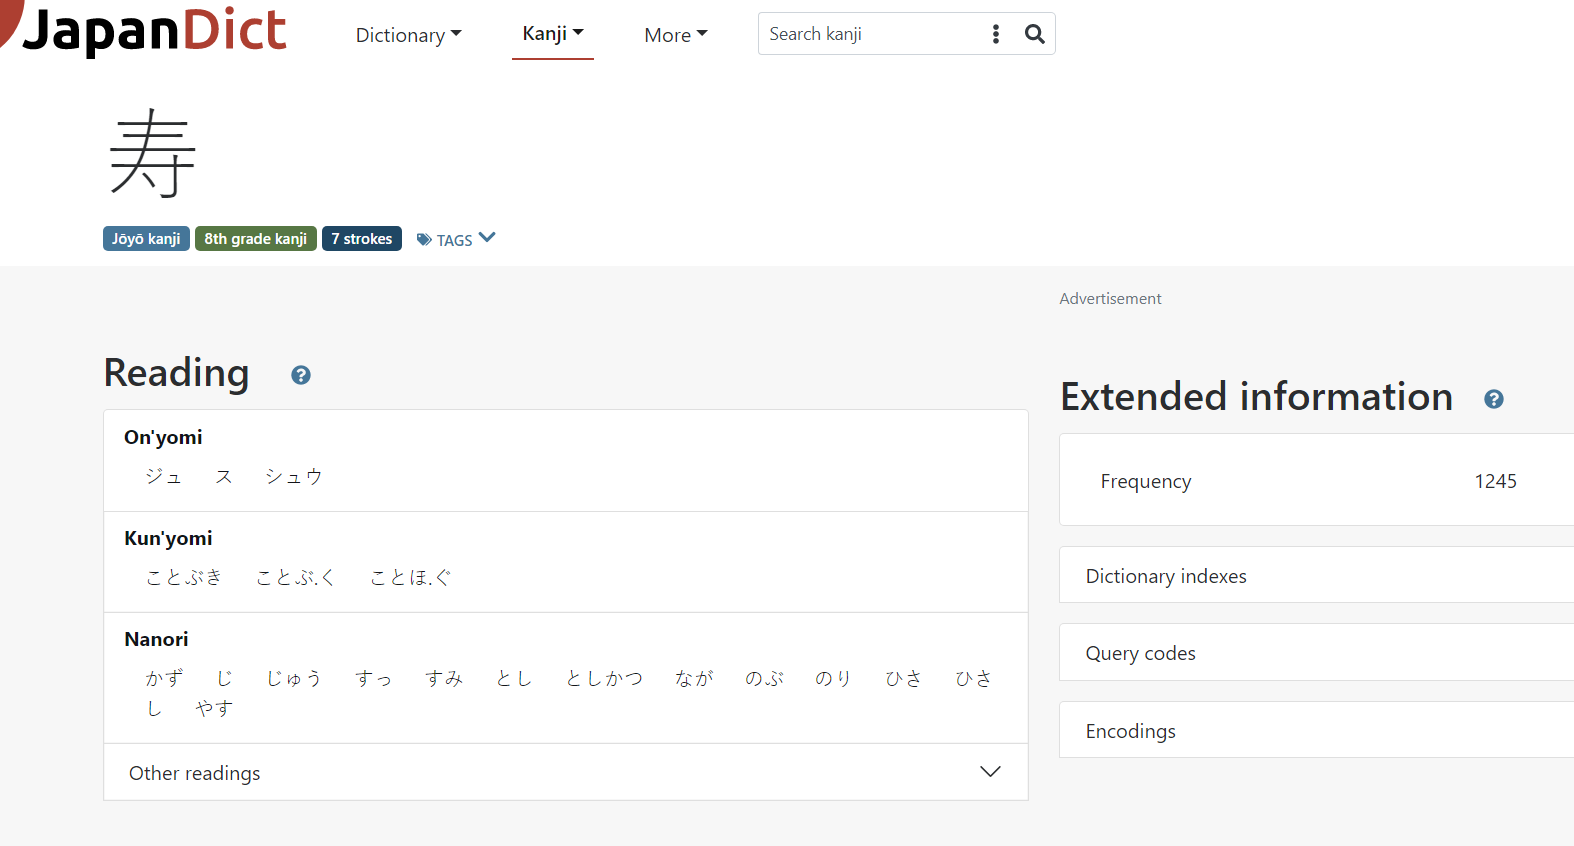This screenshot has height=846, width=1574.
Task: Expand the Encodings panel
Action: pos(1317,731)
